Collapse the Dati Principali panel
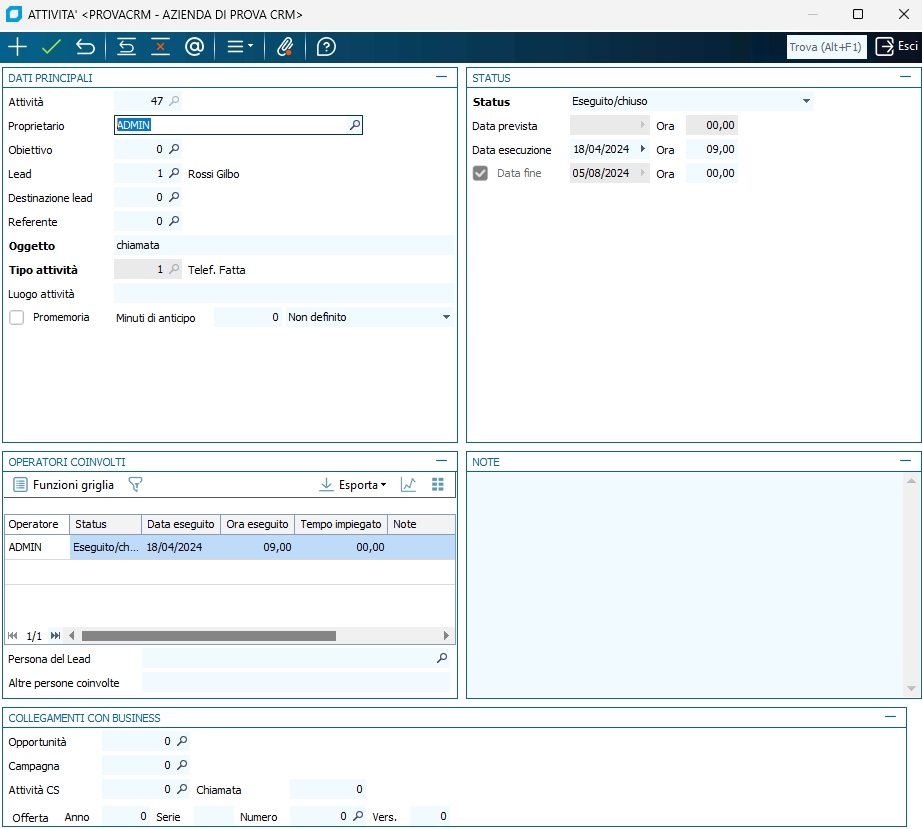This screenshot has height=829, width=922. click(441, 77)
